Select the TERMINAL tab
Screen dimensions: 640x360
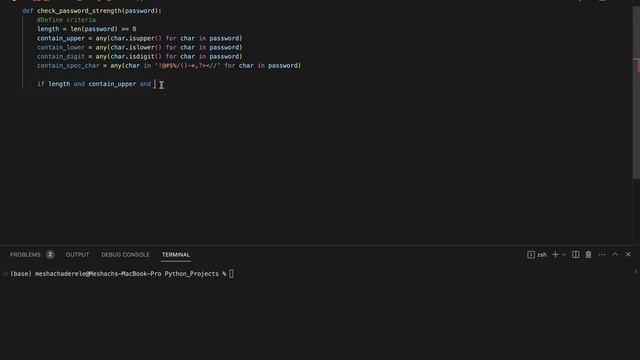pyautogui.click(x=176, y=255)
